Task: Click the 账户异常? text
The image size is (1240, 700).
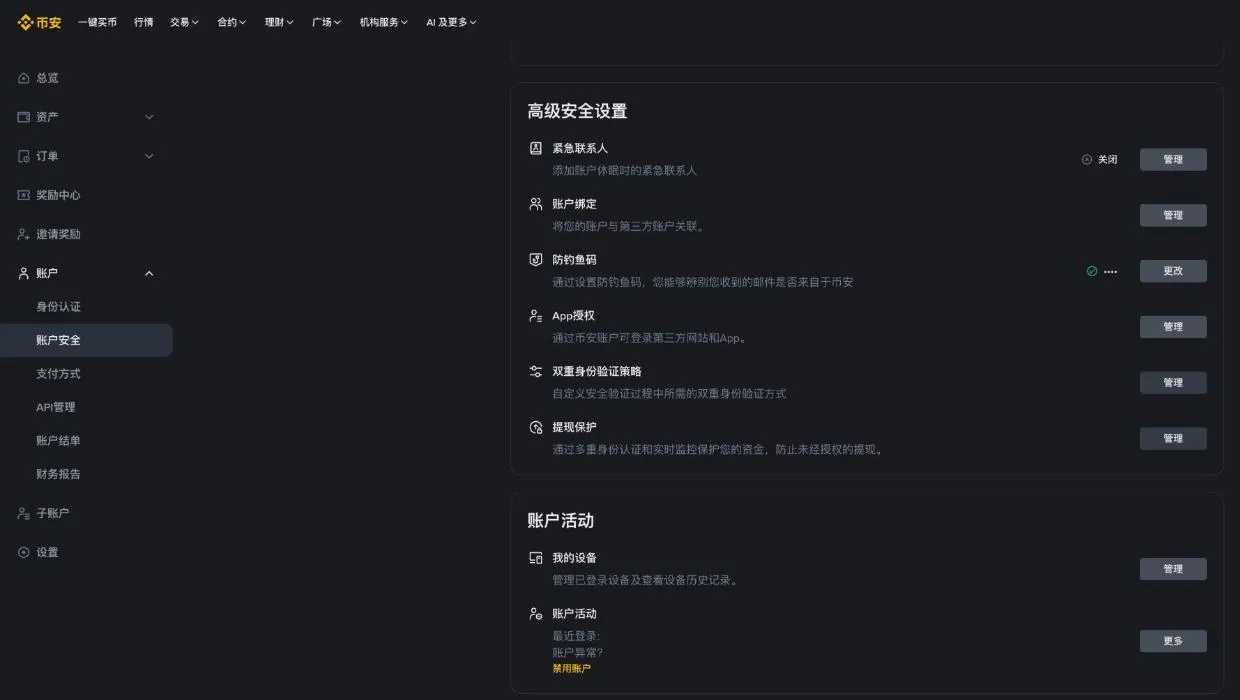Action: click(577, 653)
